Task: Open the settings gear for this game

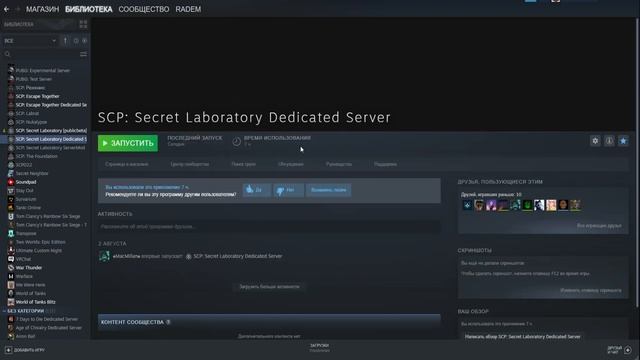Action: point(595,141)
